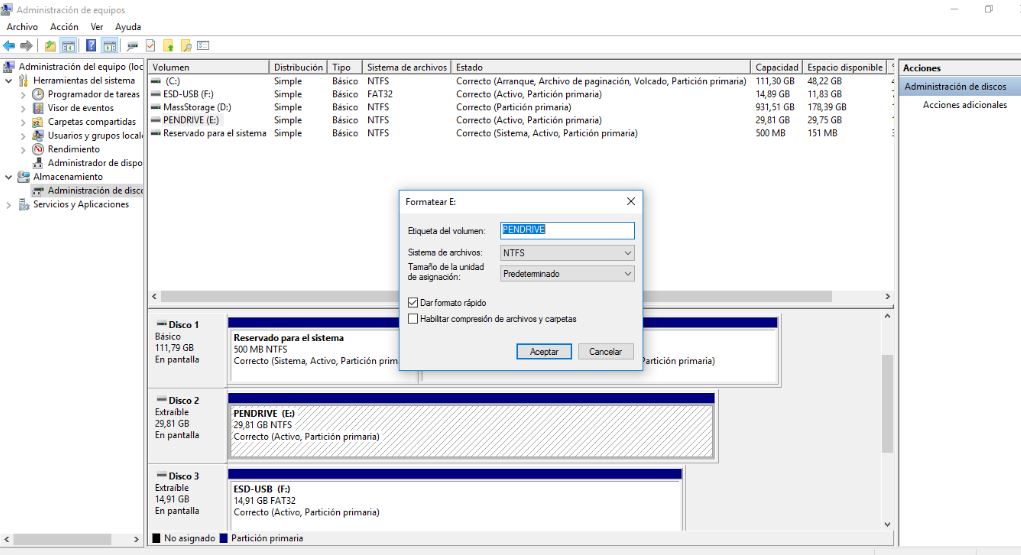Screen dimensions: 1021x555
Task: Click the blue Back arrow in toolbar
Action: click(9, 45)
